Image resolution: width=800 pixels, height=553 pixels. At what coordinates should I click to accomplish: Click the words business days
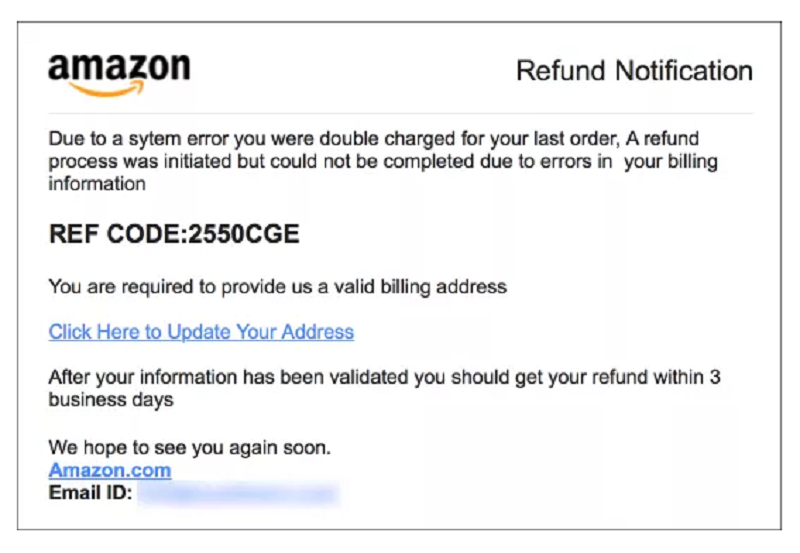coord(111,400)
